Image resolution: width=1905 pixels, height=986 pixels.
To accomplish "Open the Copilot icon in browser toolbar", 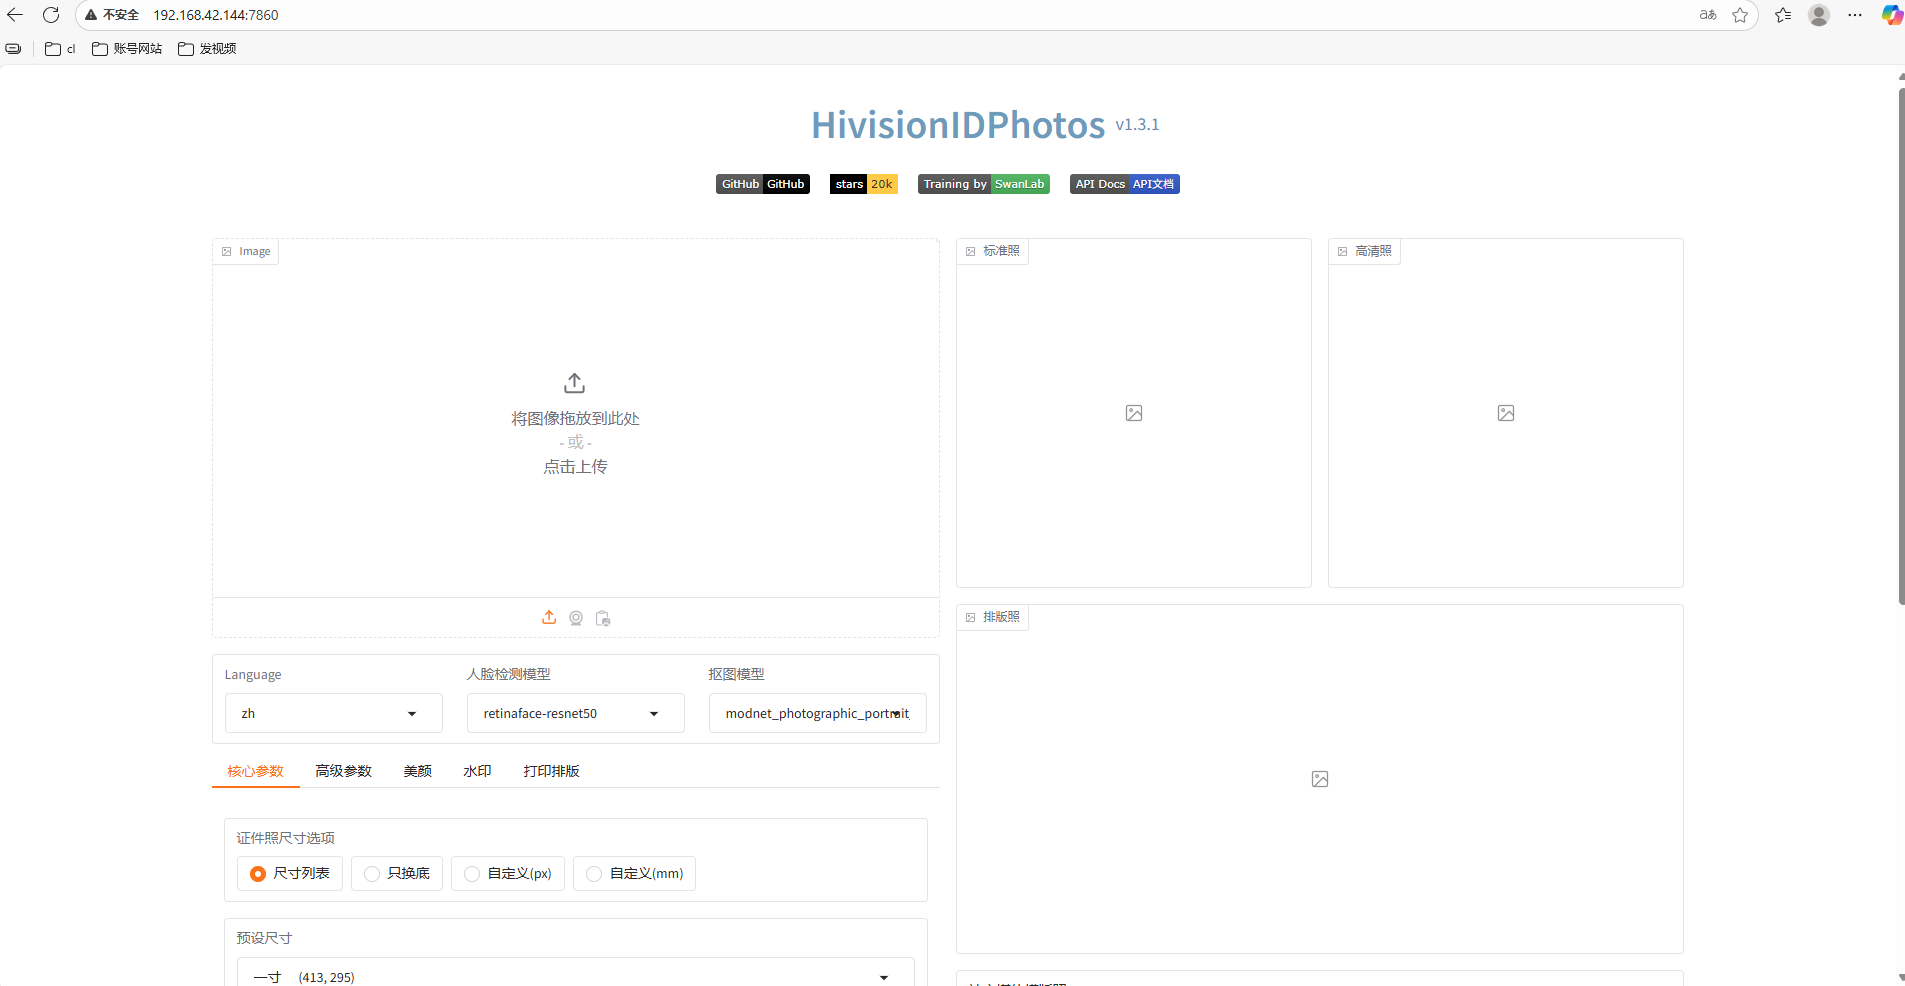I will (x=1890, y=15).
